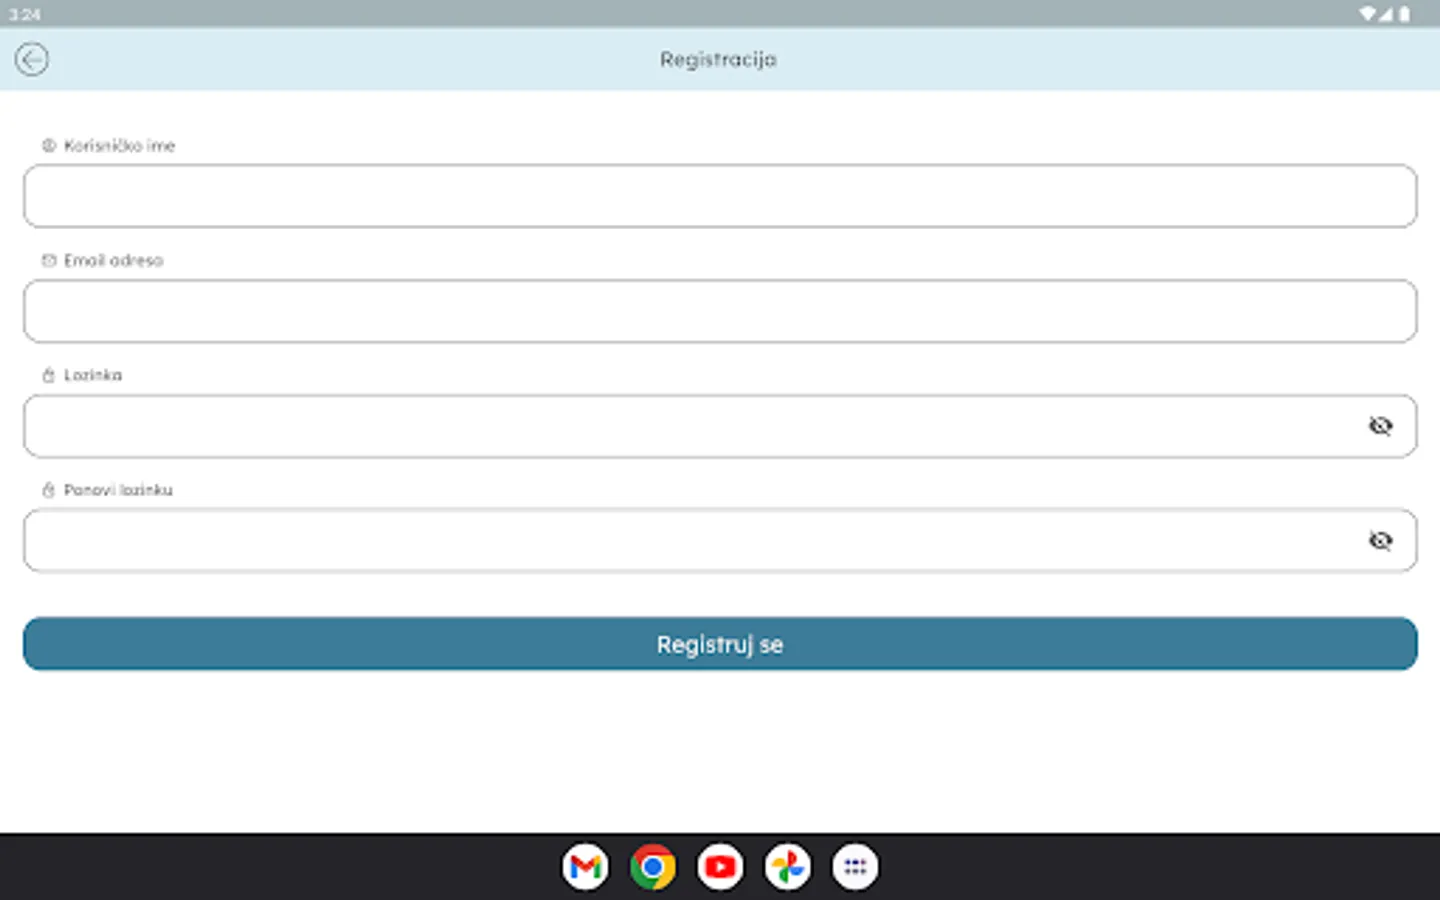Tap the Registruj se button
This screenshot has width=1440, height=900.
(x=720, y=644)
